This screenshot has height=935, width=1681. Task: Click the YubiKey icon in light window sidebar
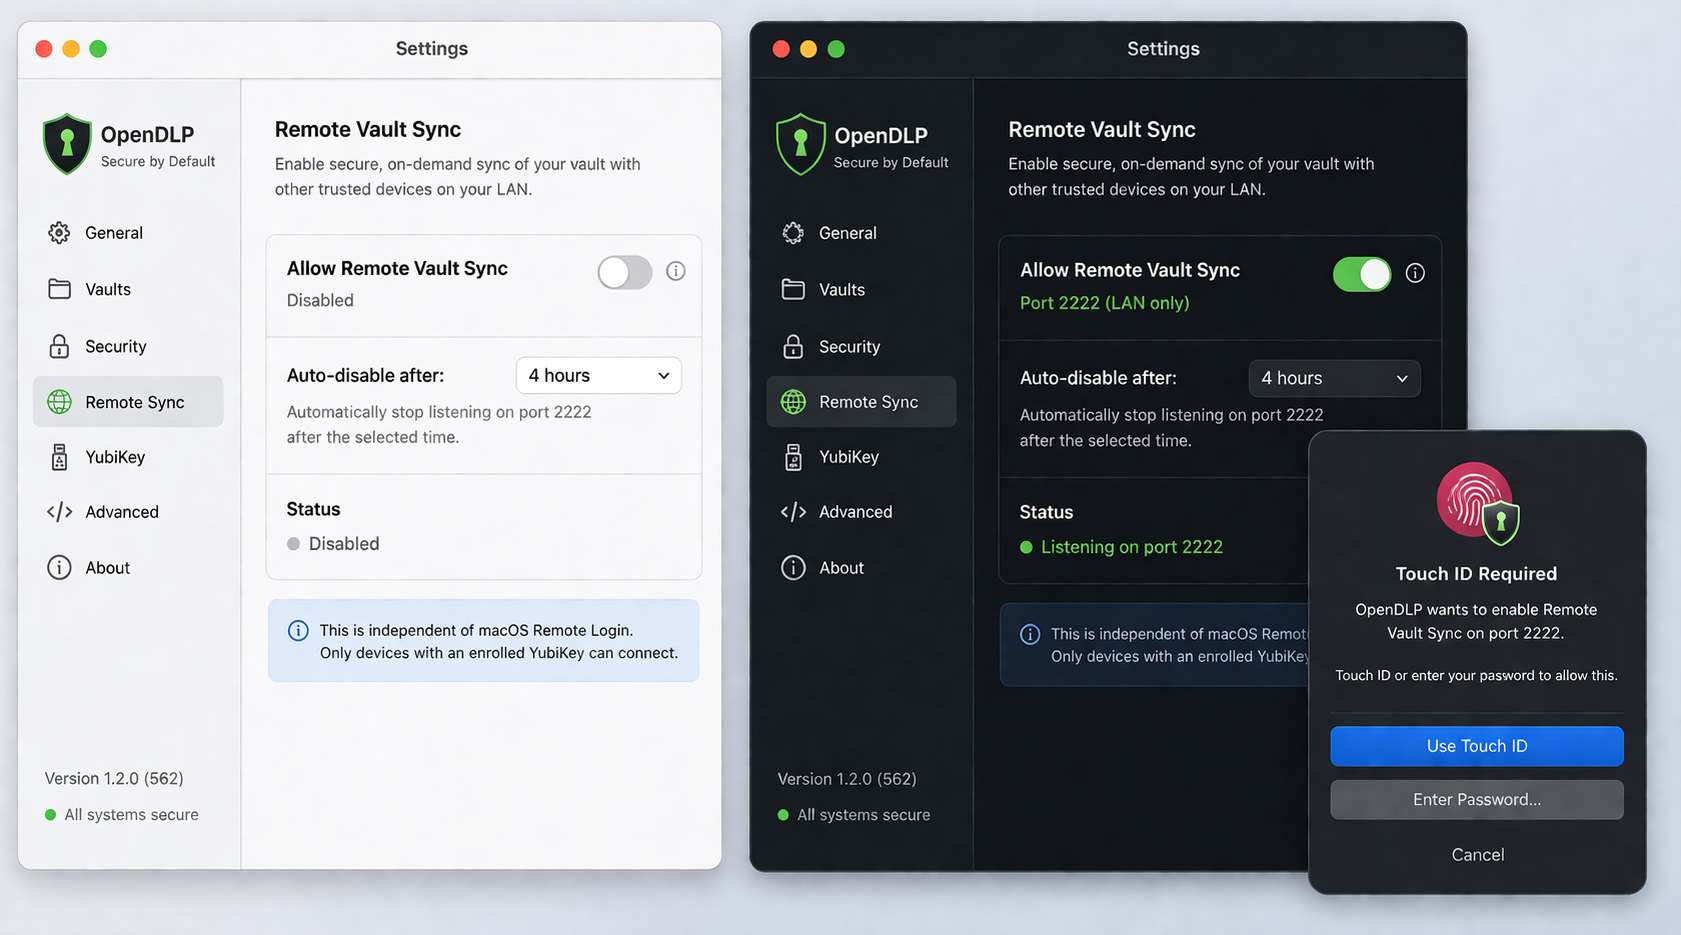pyautogui.click(x=59, y=457)
